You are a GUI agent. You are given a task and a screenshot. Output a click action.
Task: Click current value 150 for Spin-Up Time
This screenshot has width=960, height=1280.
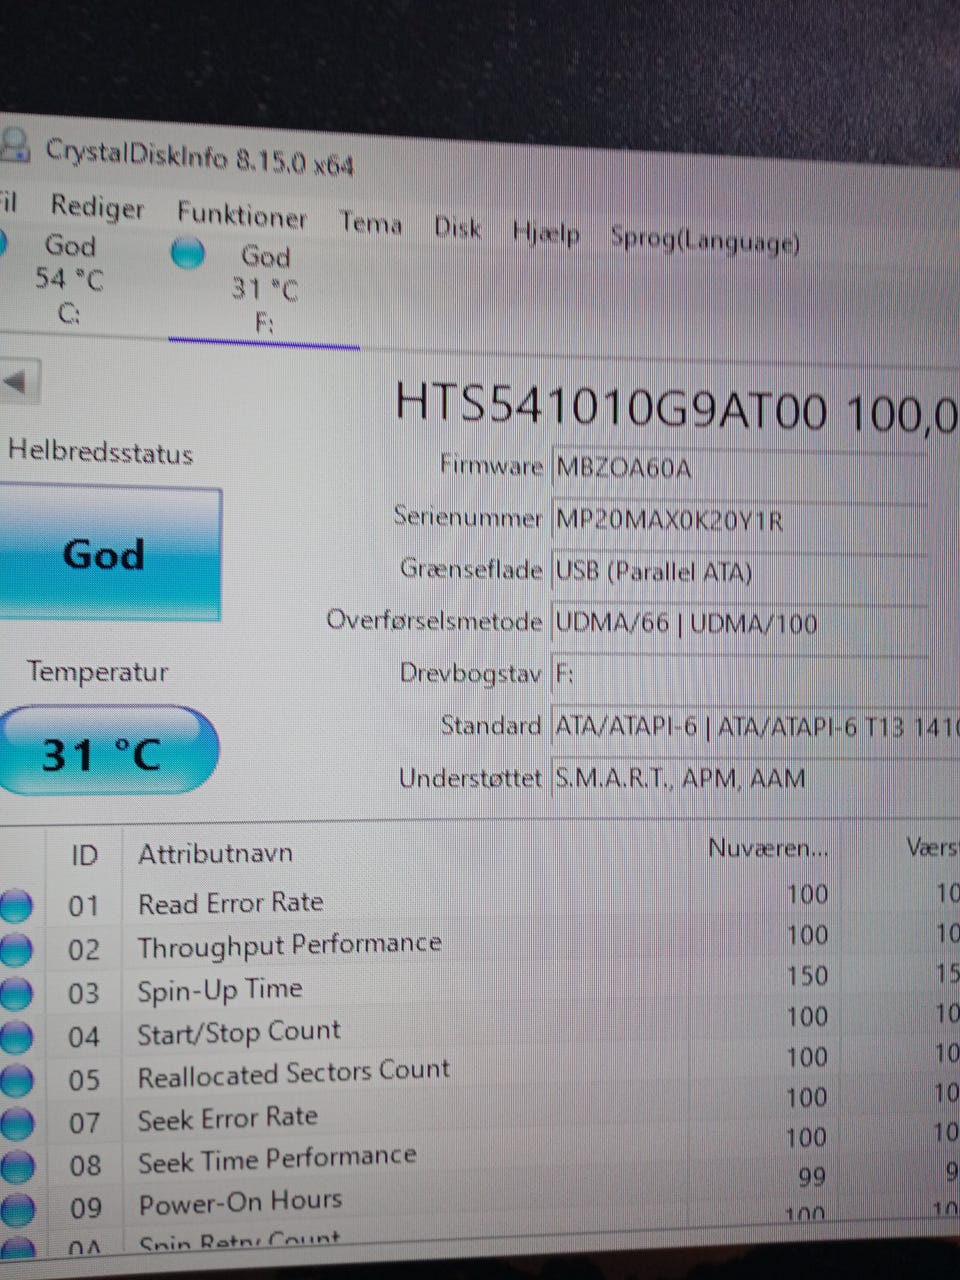click(x=807, y=975)
